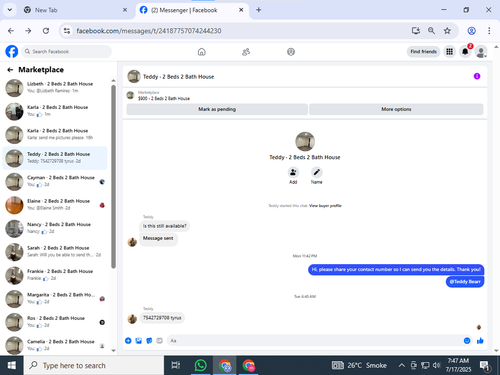Click the Find friends button

pyautogui.click(x=423, y=52)
